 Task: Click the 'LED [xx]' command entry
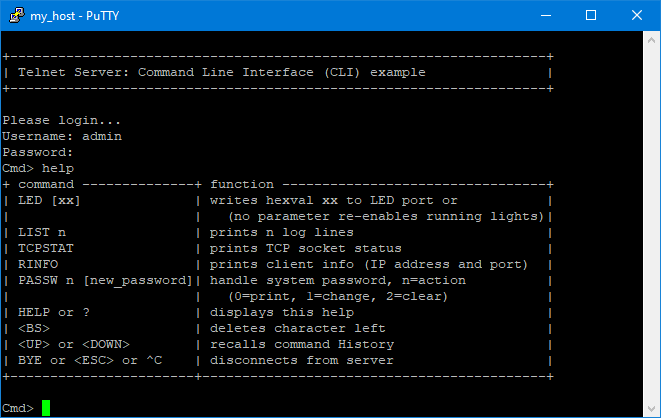coord(49,200)
